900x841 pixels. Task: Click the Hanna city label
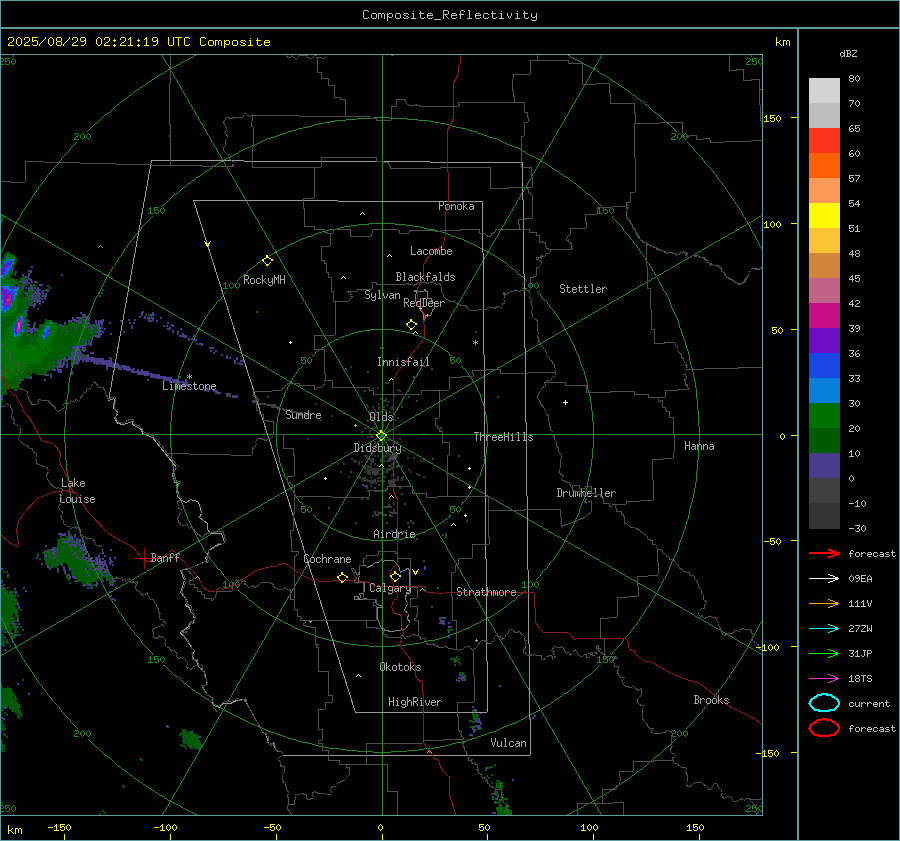coord(699,446)
